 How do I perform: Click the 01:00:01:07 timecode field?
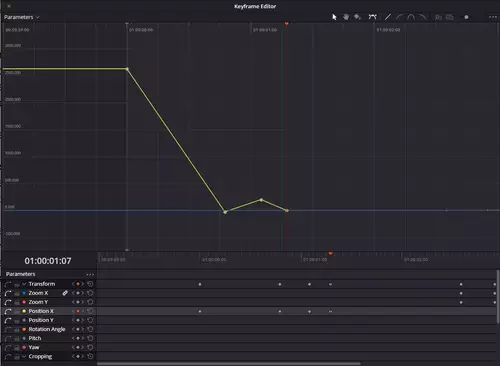pyautogui.click(x=48, y=261)
